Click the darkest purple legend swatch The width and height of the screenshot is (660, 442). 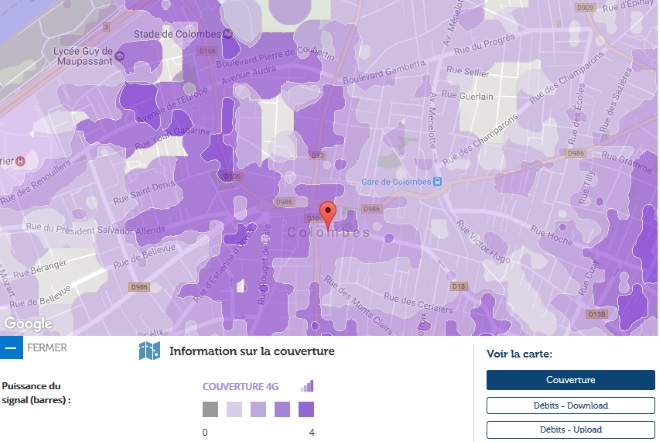pos(306,409)
